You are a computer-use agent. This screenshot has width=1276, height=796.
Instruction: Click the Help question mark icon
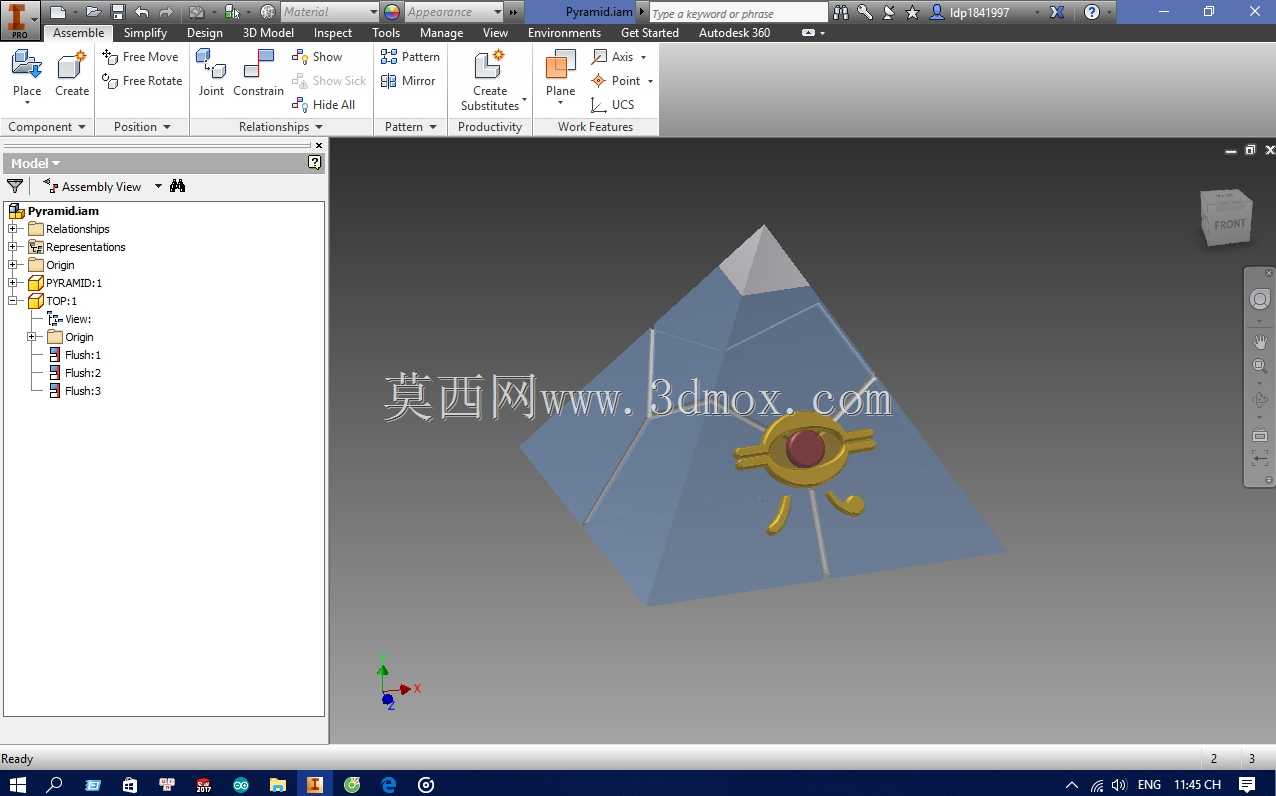(x=1092, y=12)
